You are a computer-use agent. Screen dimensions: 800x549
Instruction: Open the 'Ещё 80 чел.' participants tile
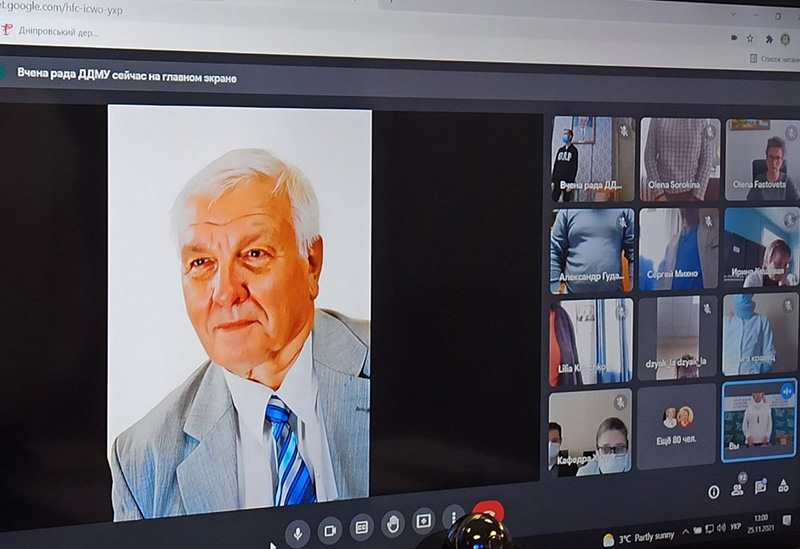tap(677, 427)
